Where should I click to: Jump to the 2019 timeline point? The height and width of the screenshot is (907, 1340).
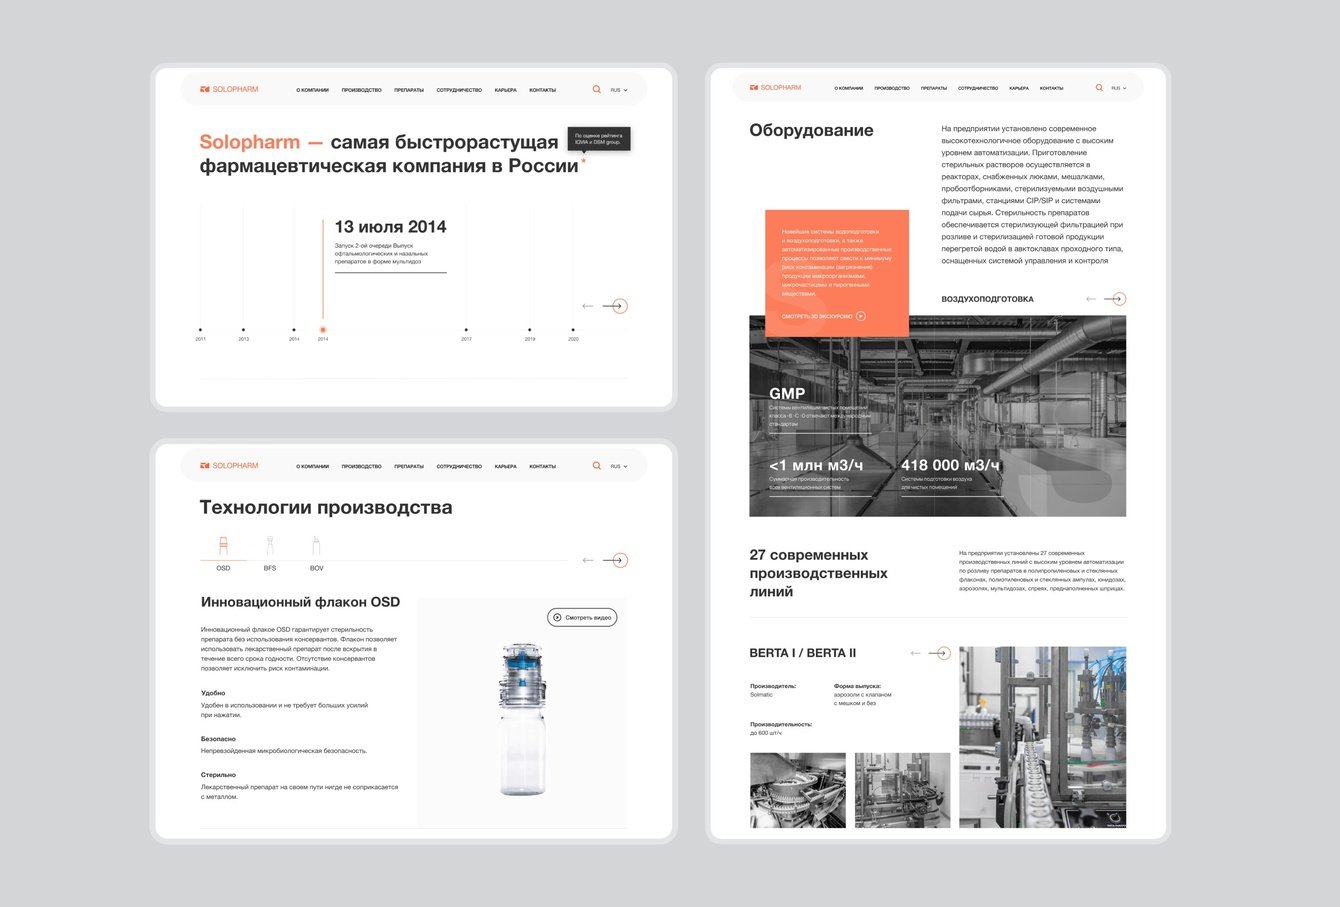[530, 330]
